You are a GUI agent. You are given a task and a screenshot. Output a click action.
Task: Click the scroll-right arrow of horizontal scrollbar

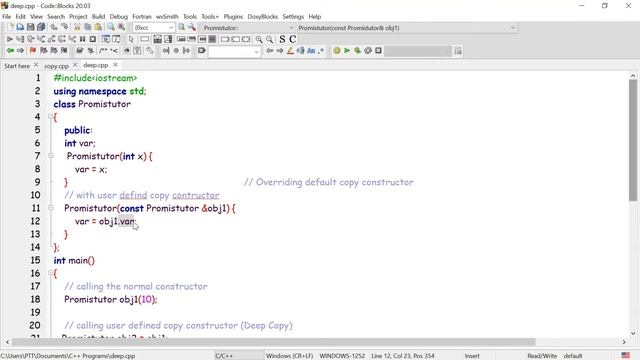624,342
